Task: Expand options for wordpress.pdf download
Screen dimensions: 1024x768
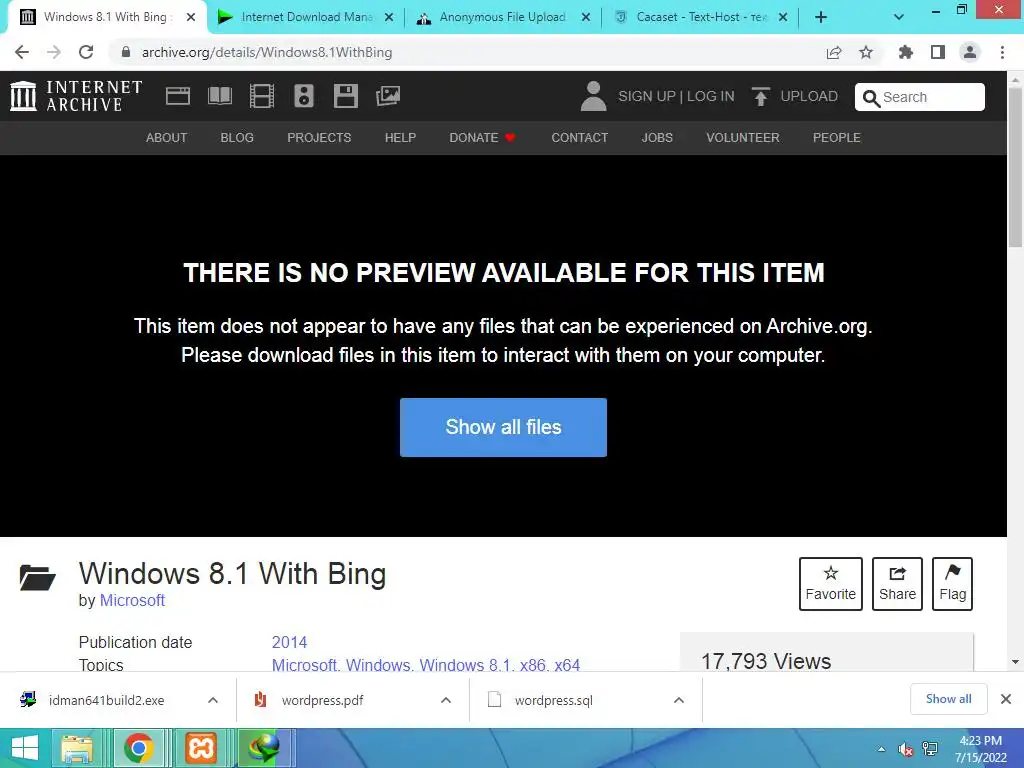Action: 446,700
